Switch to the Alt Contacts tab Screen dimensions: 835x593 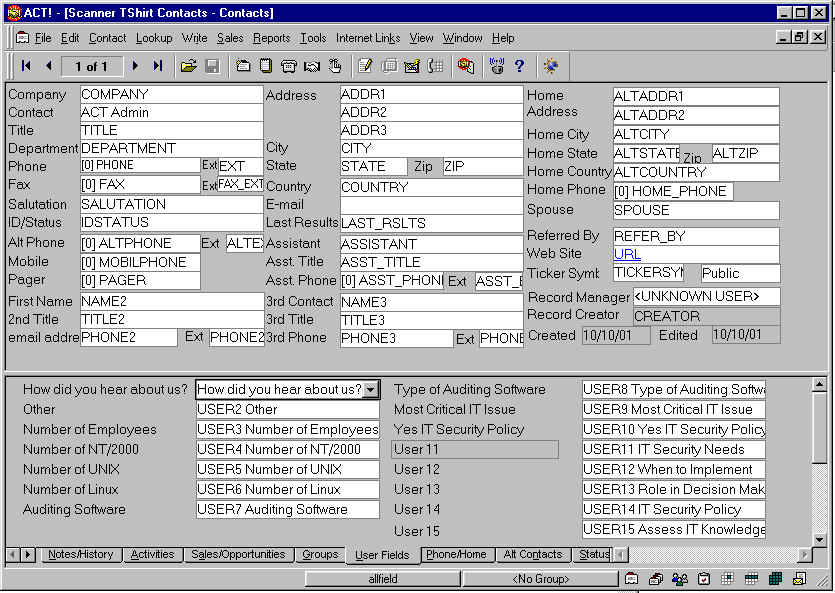point(533,554)
